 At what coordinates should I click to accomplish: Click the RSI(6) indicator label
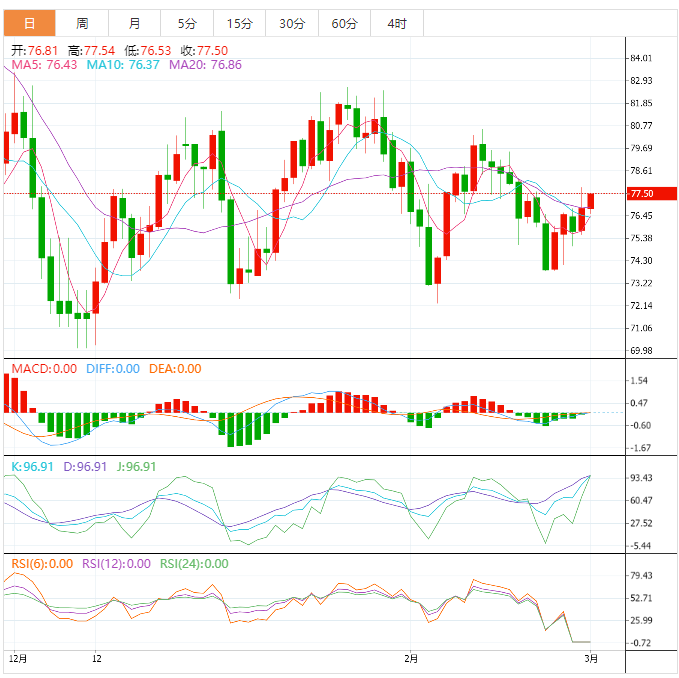[42, 564]
